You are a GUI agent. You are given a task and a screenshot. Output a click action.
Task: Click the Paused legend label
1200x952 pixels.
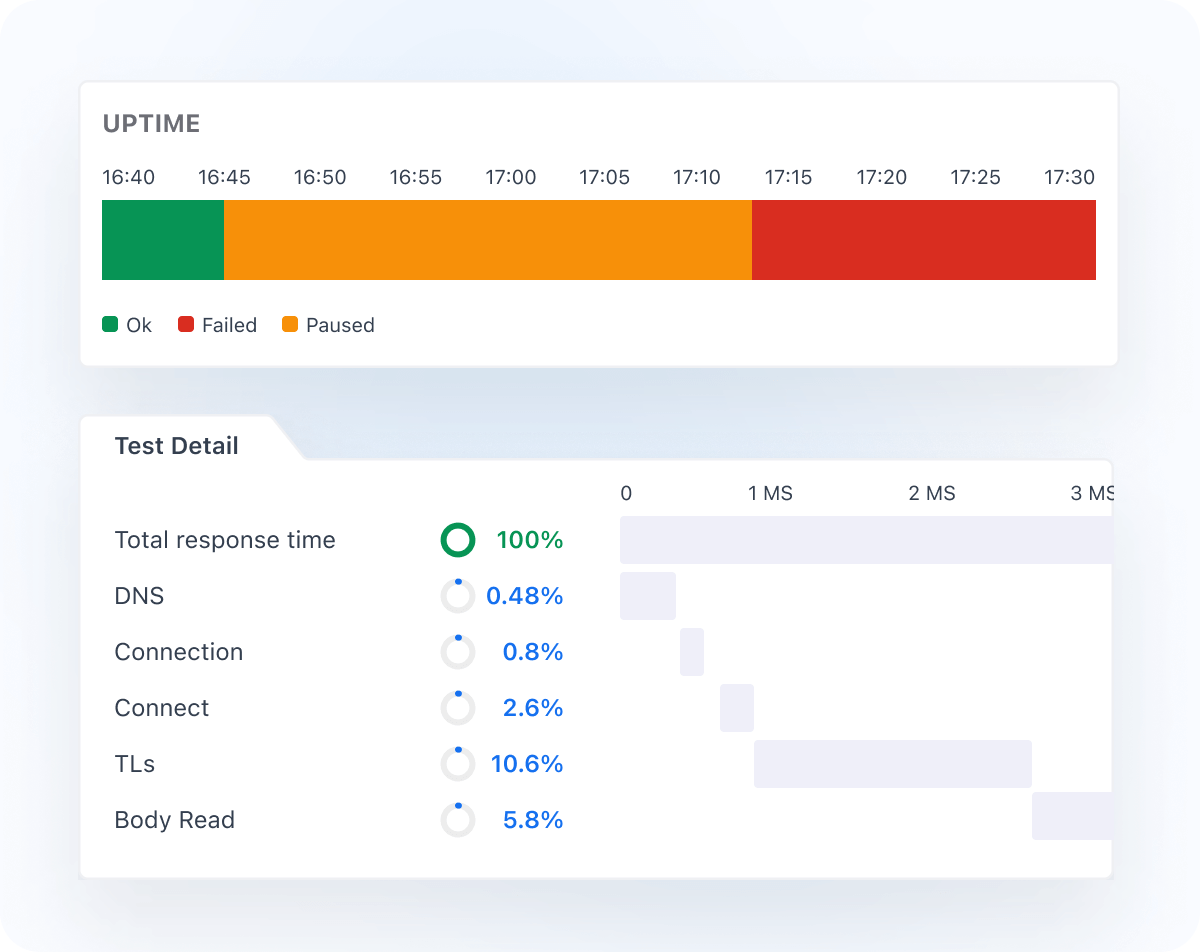pos(340,325)
